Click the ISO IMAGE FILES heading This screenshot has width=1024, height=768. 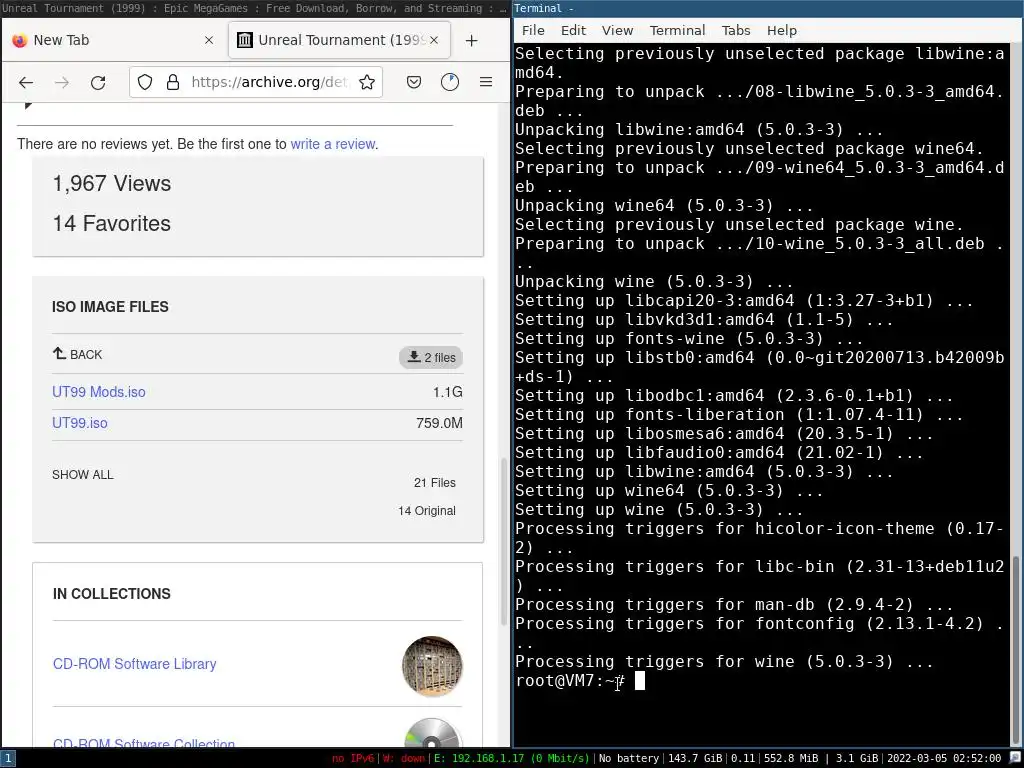110,307
